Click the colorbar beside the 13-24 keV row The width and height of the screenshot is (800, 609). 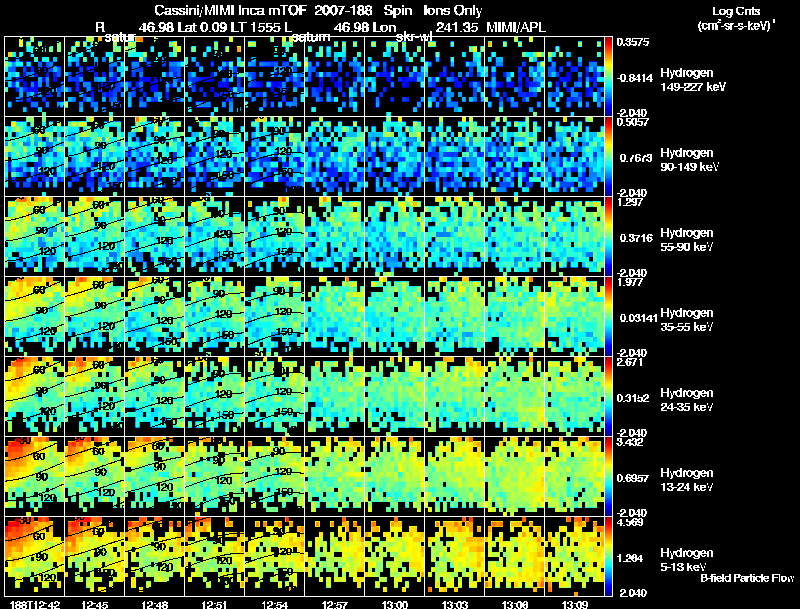[608, 476]
